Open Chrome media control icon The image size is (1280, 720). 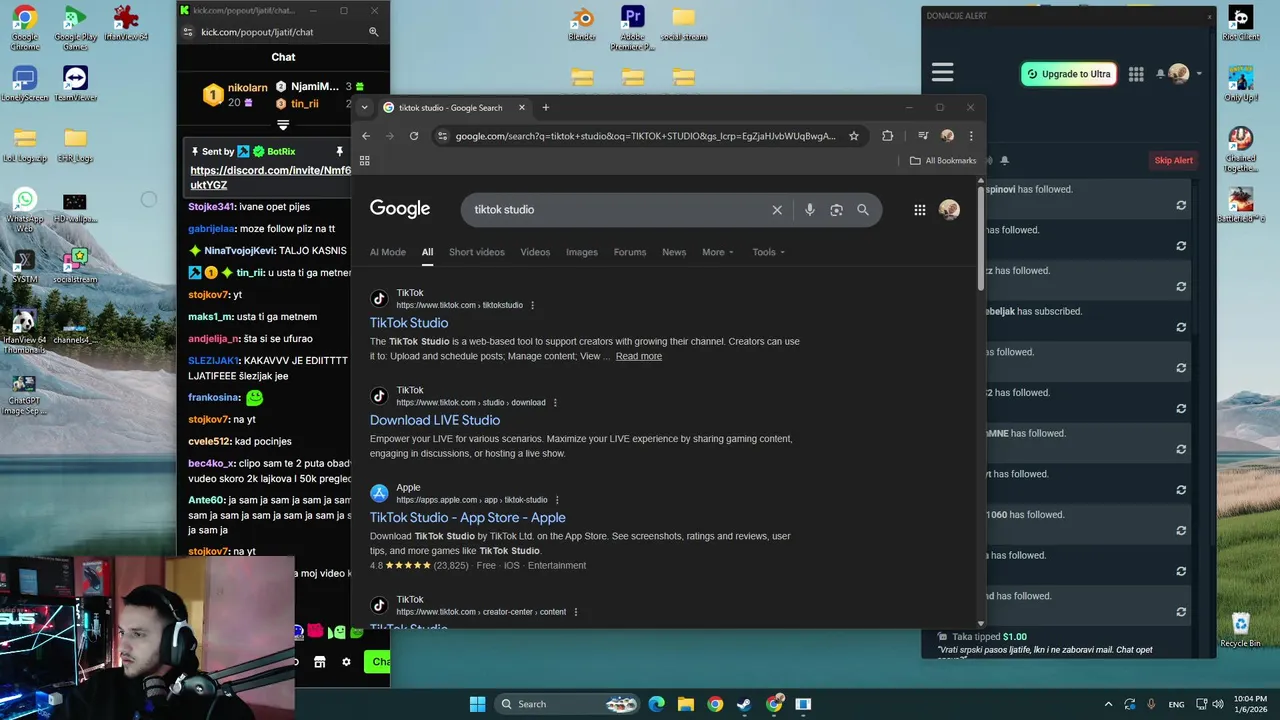[x=923, y=136]
